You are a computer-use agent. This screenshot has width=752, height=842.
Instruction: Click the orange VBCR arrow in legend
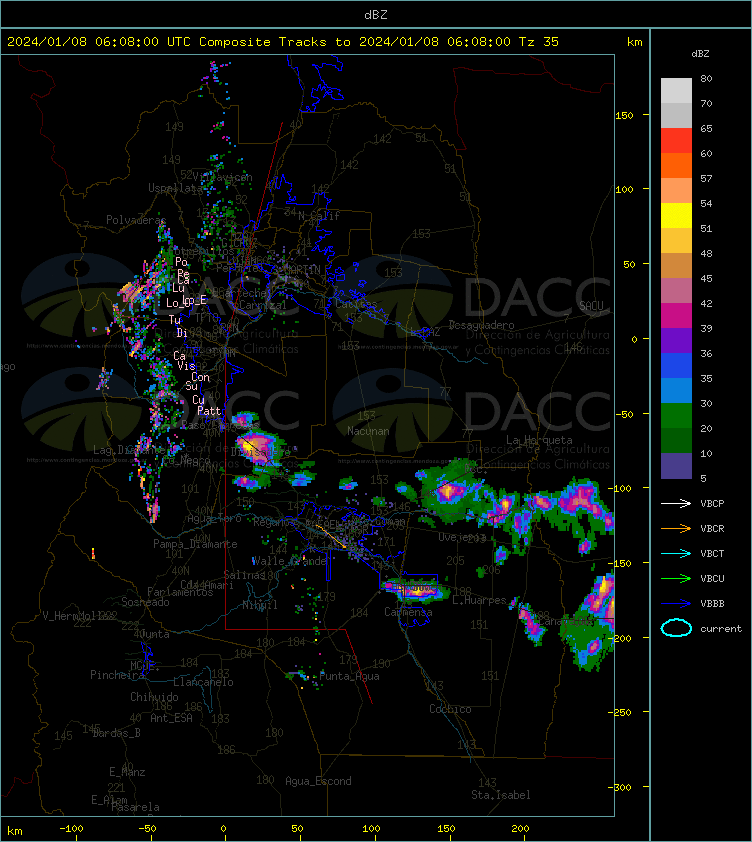[x=676, y=528]
